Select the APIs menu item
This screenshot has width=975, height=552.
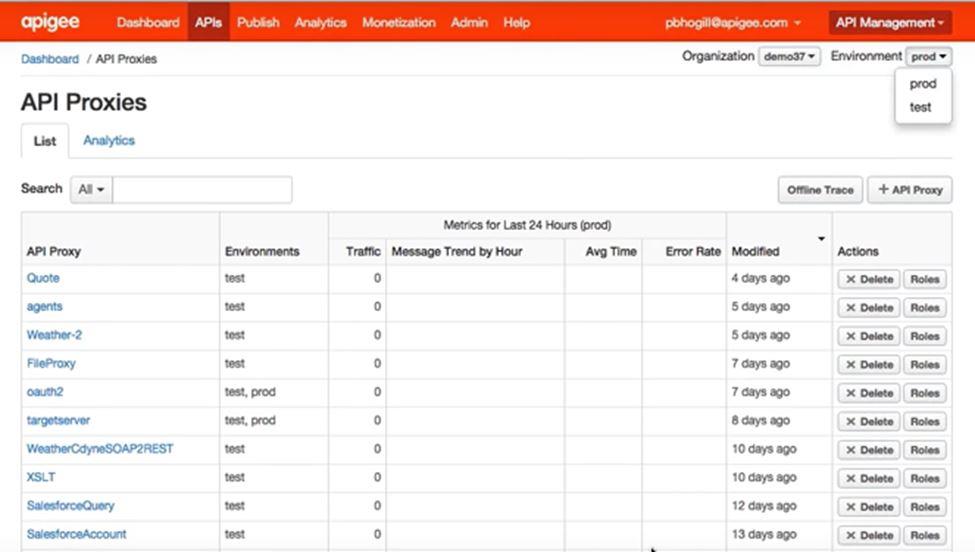[208, 22]
